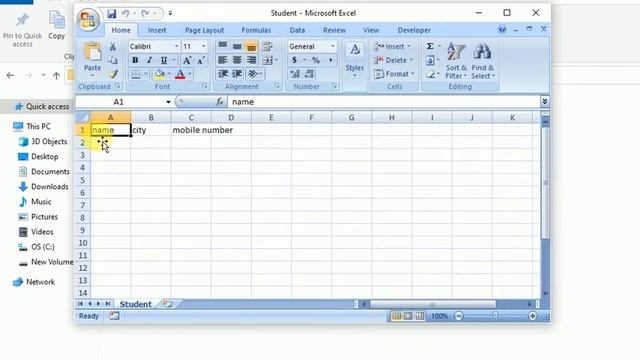Screen dimensions: 640x360
Task: Switch to the Insert tab
Action: tap(157, 30)
